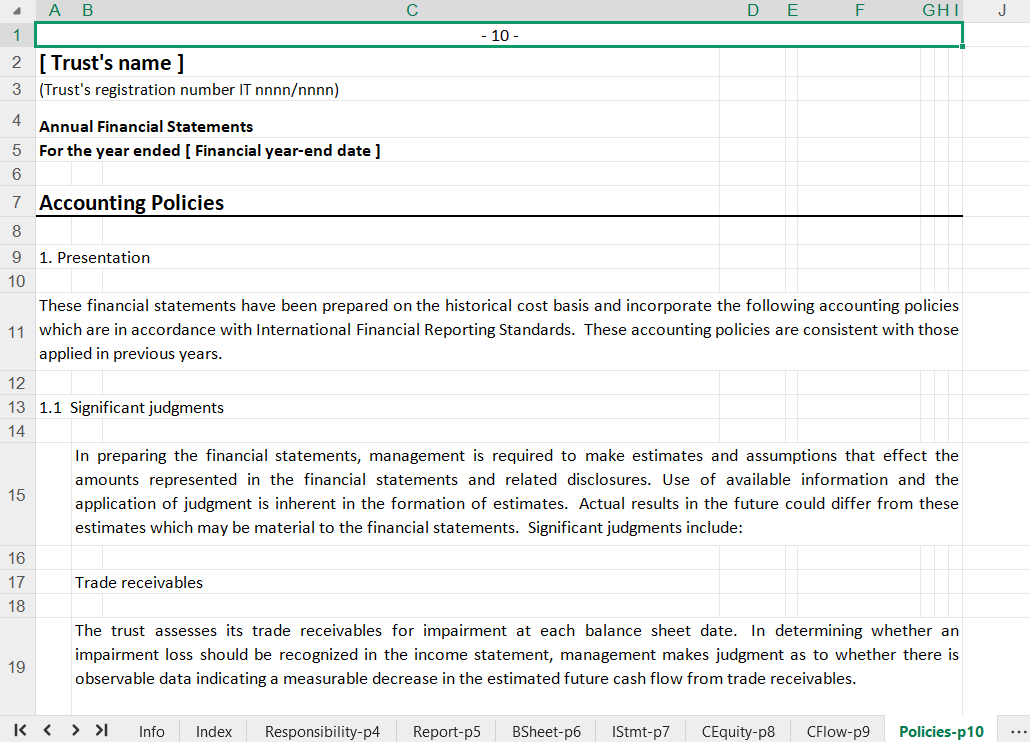The image size is (1030, 742).
Task: Select column F header
Action: [x=860, y=11]
